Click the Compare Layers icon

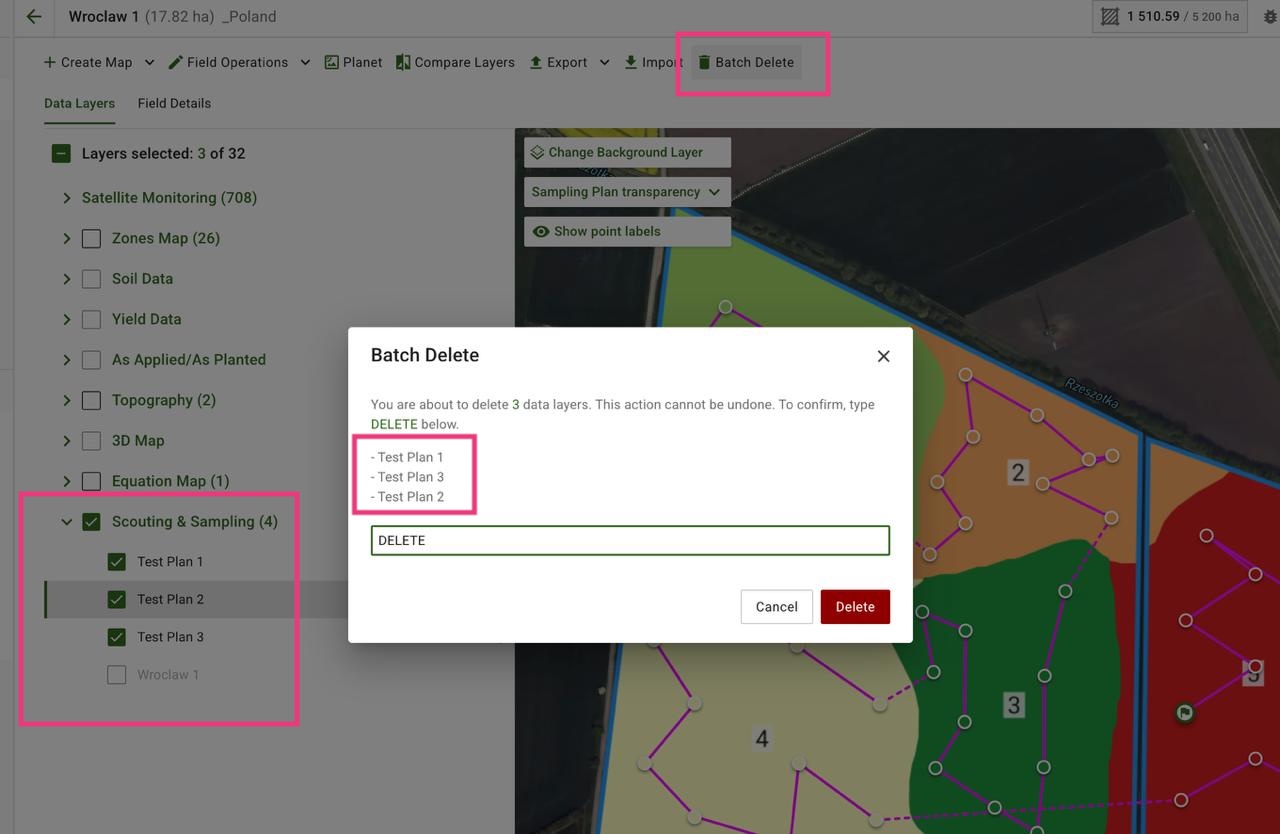coord(403,62)
